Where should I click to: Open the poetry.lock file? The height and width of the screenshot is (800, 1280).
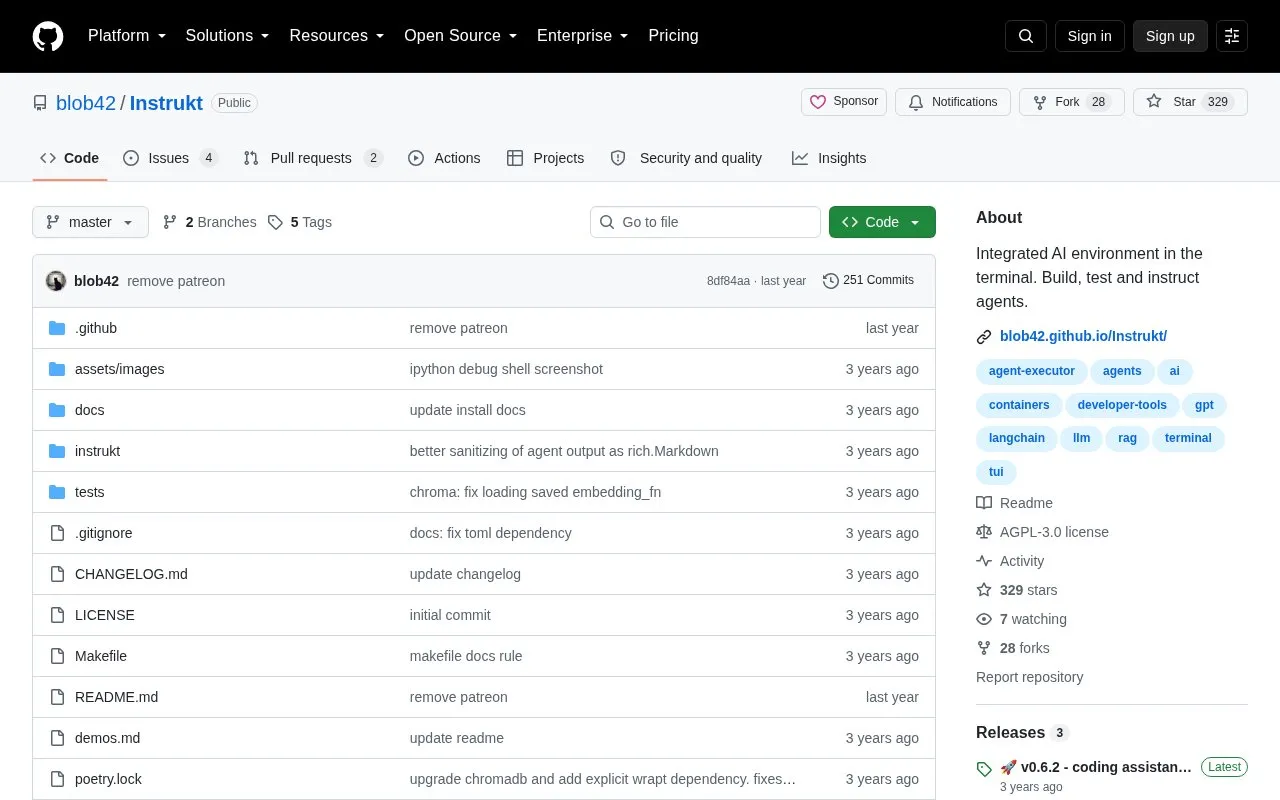coord(108,779)
